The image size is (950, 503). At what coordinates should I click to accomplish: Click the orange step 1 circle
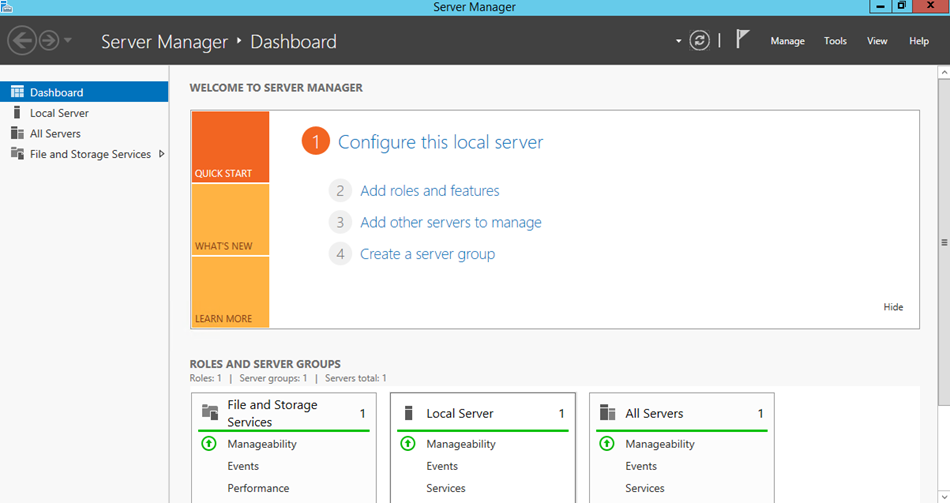[316, 141]
